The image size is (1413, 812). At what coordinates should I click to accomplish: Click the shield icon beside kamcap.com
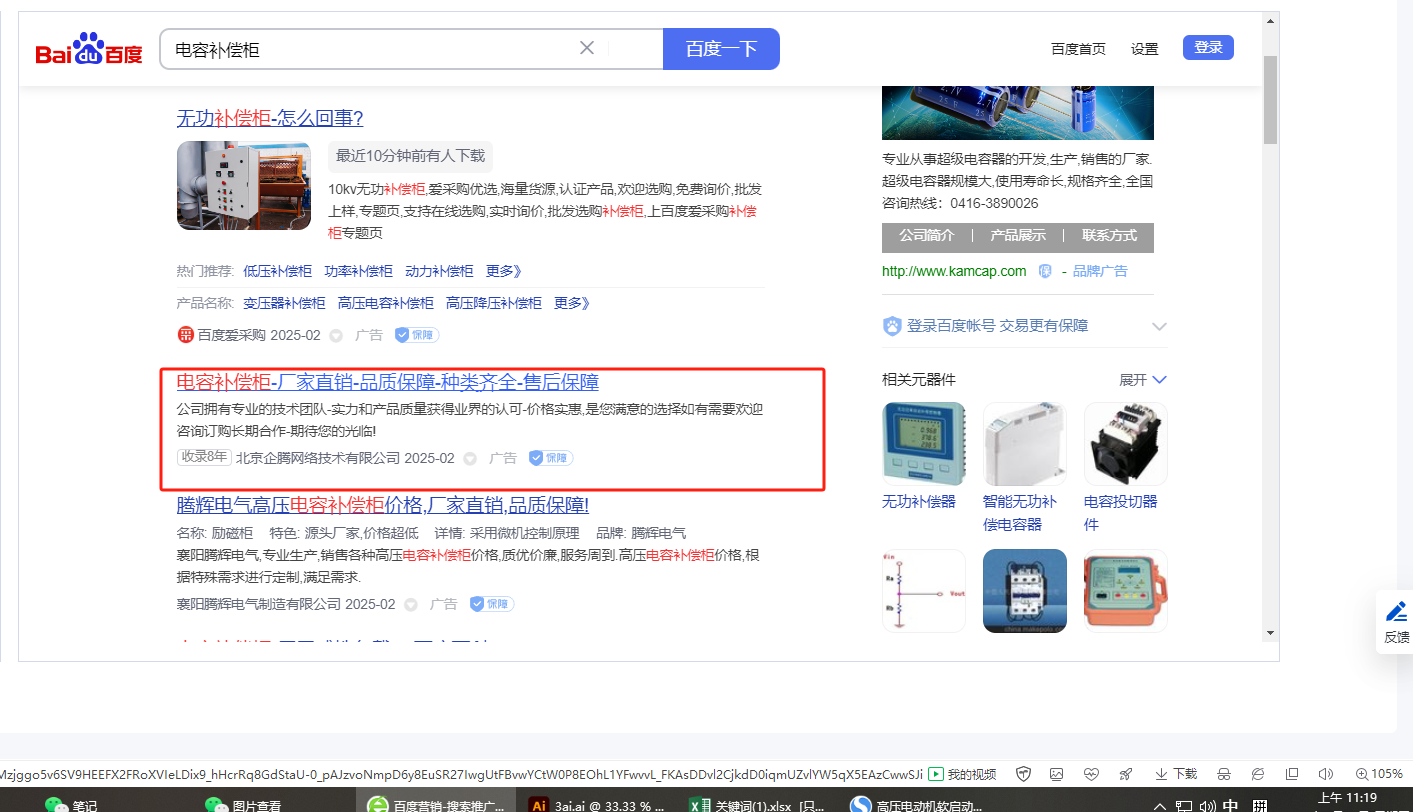[1045, 271]
